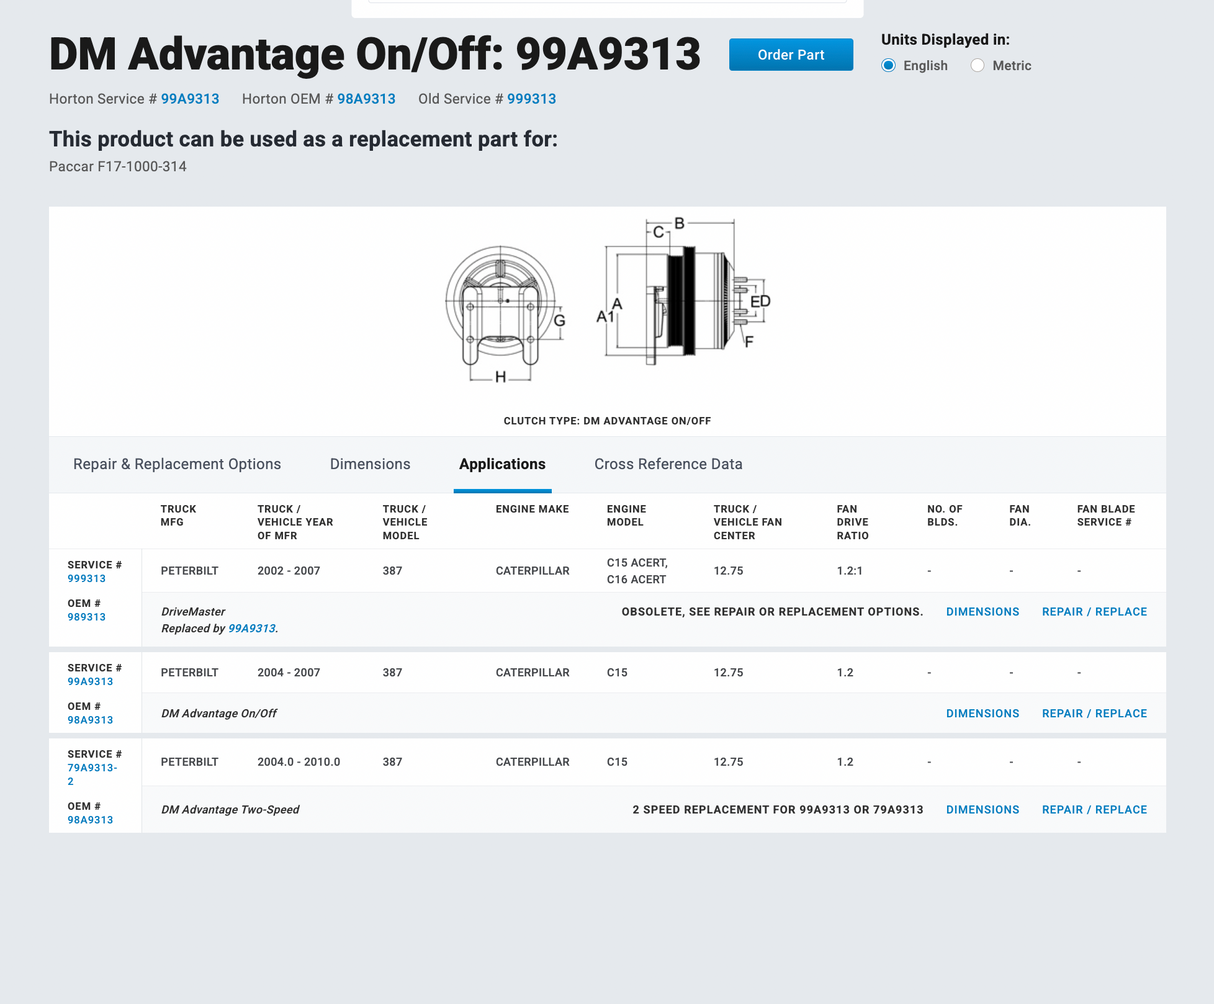
Task: Click the Order Part button
Action: point(791,55)
